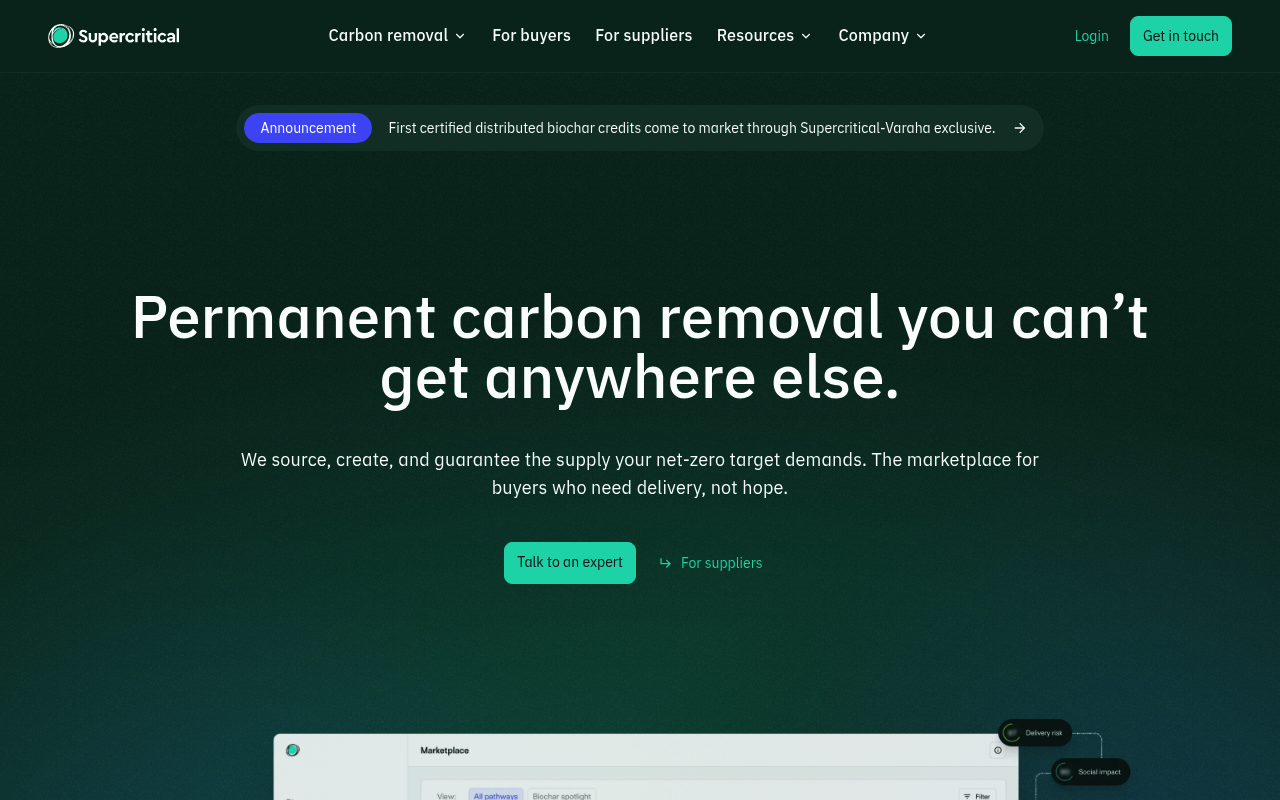
Task: Click the Supercritical logo icon
Action: tap(61, 36)
